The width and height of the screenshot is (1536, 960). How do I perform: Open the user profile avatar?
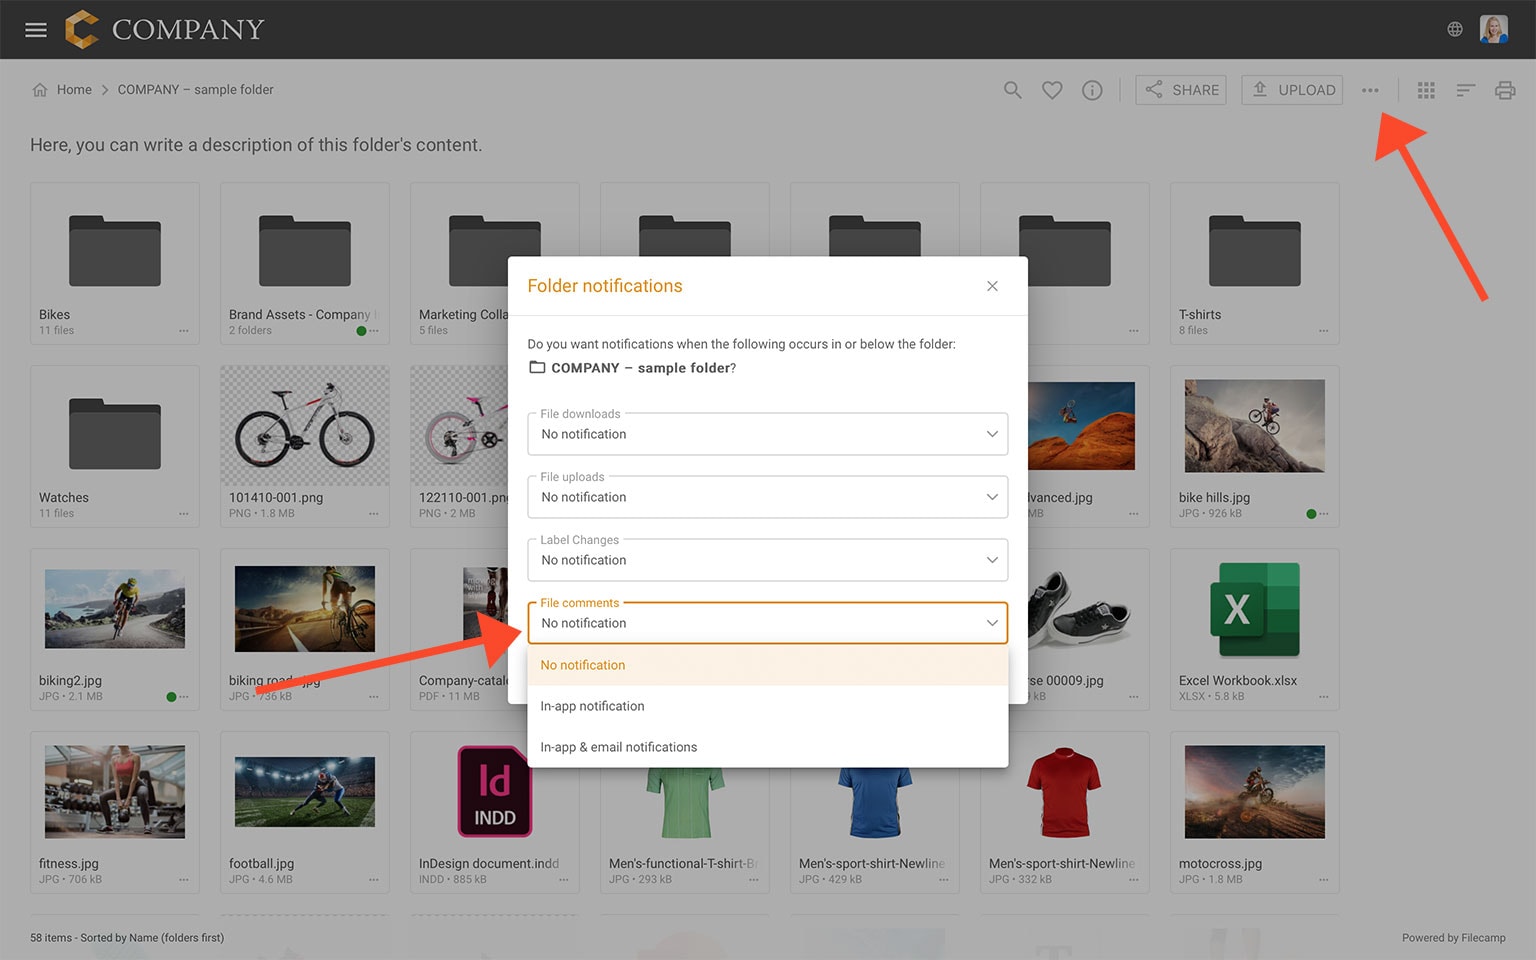1494,30
